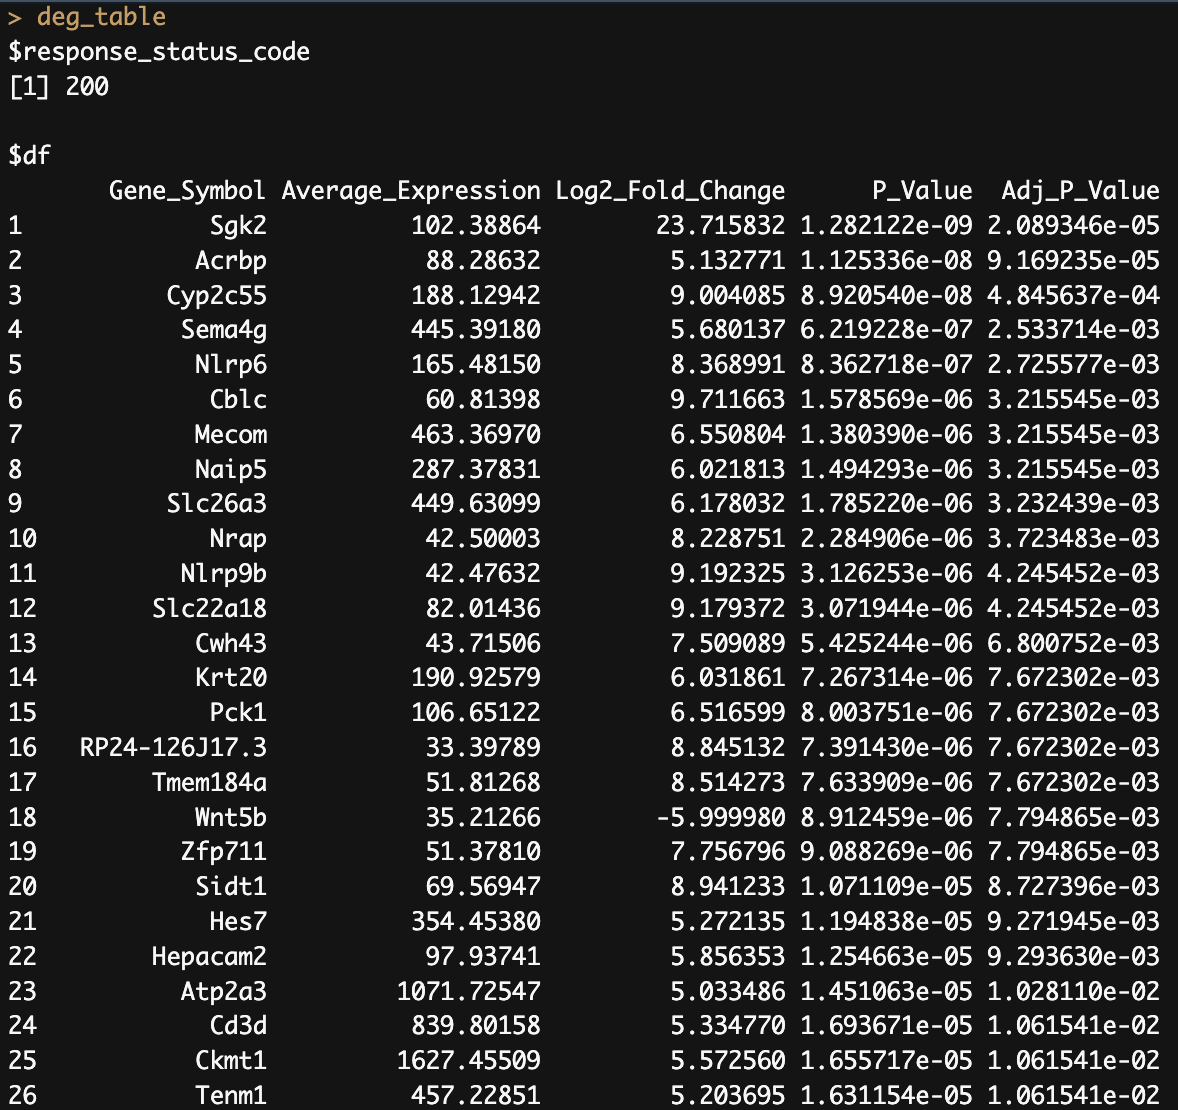Click the Average_Expression column header
Image resolution: width=1178 pixels, height=1110 pixels.
(x=411, y=191)
